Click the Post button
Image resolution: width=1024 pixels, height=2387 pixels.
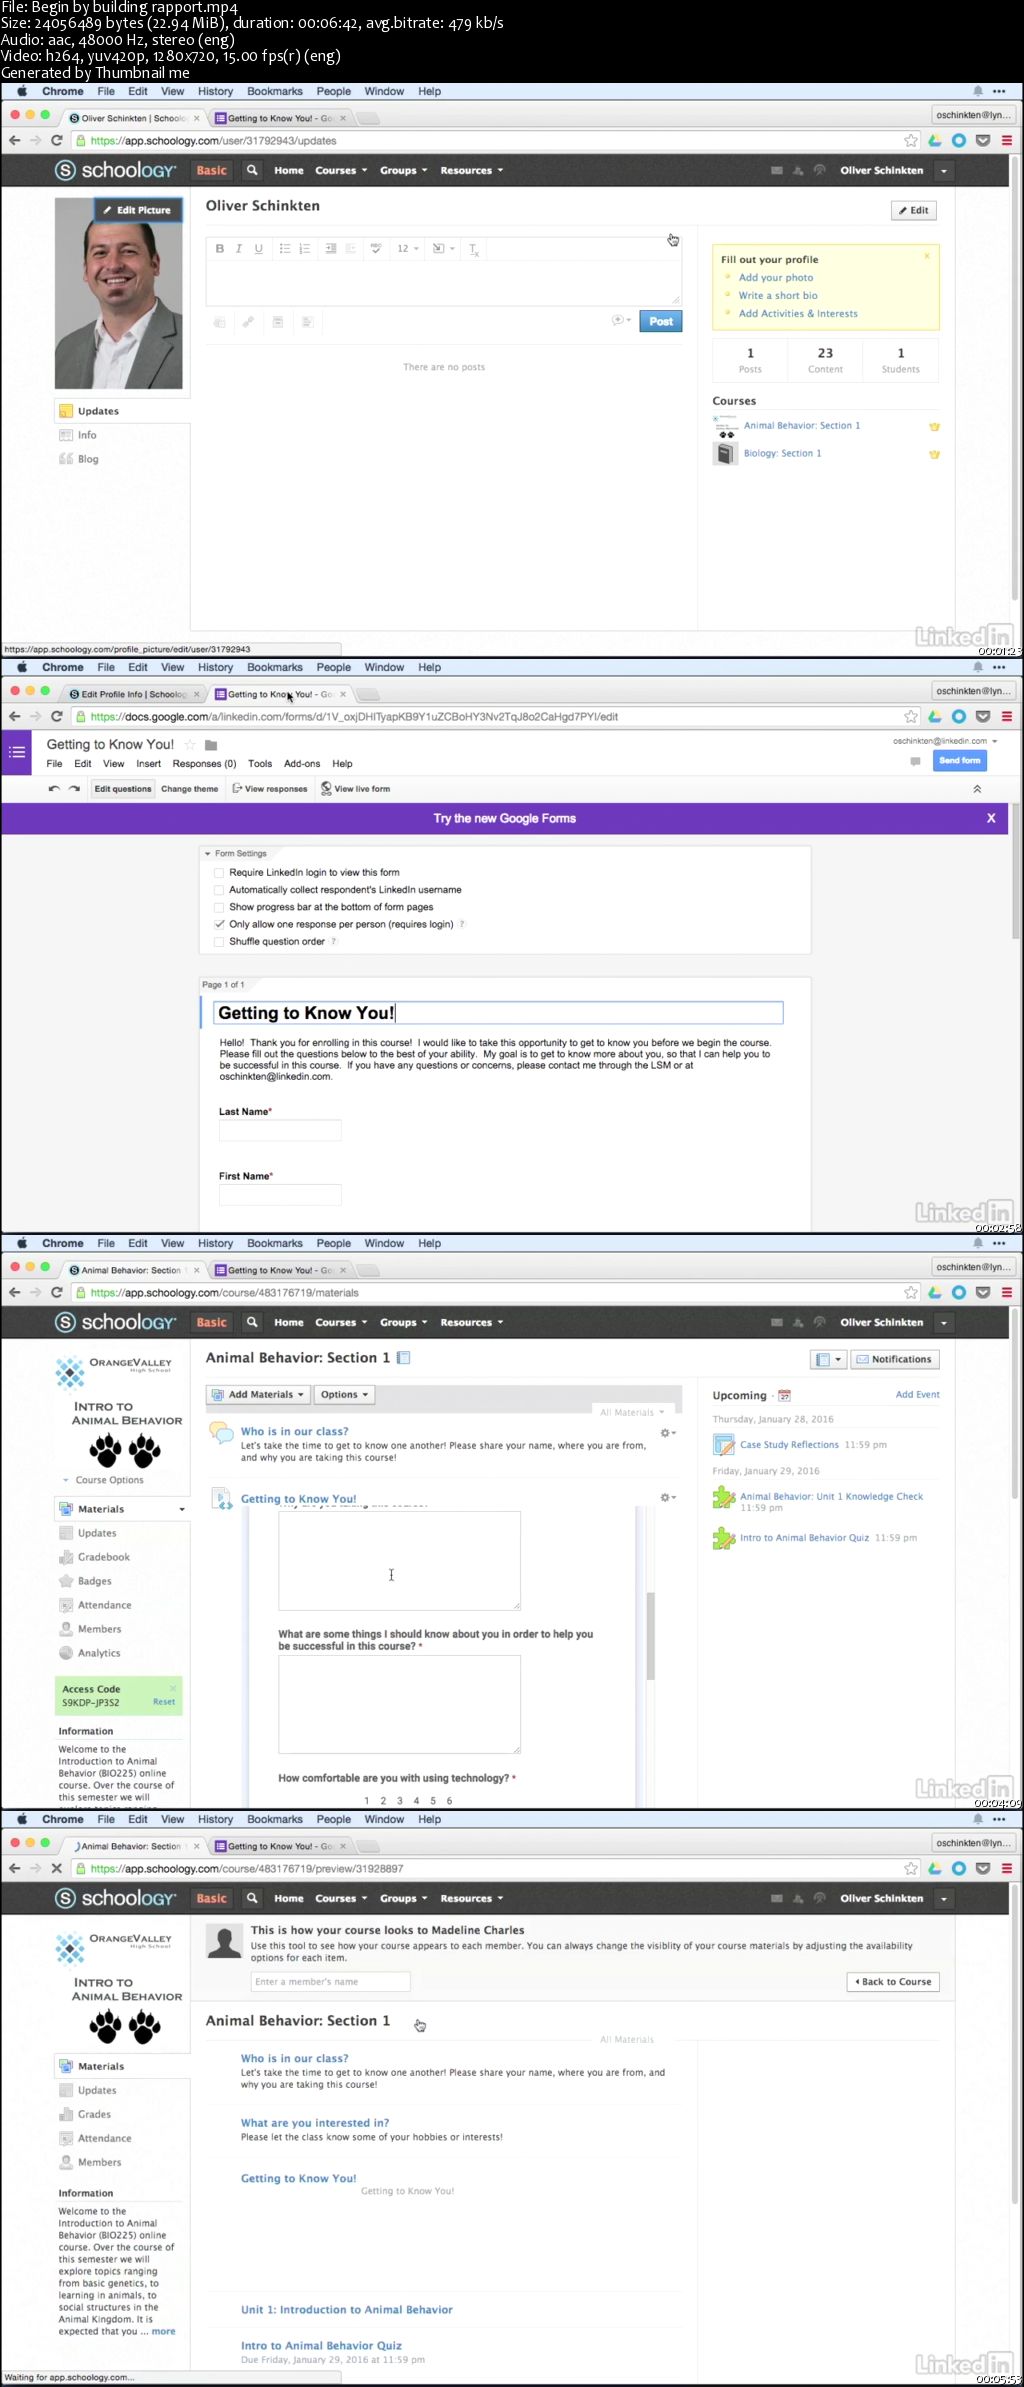click(x=661, y=321)
